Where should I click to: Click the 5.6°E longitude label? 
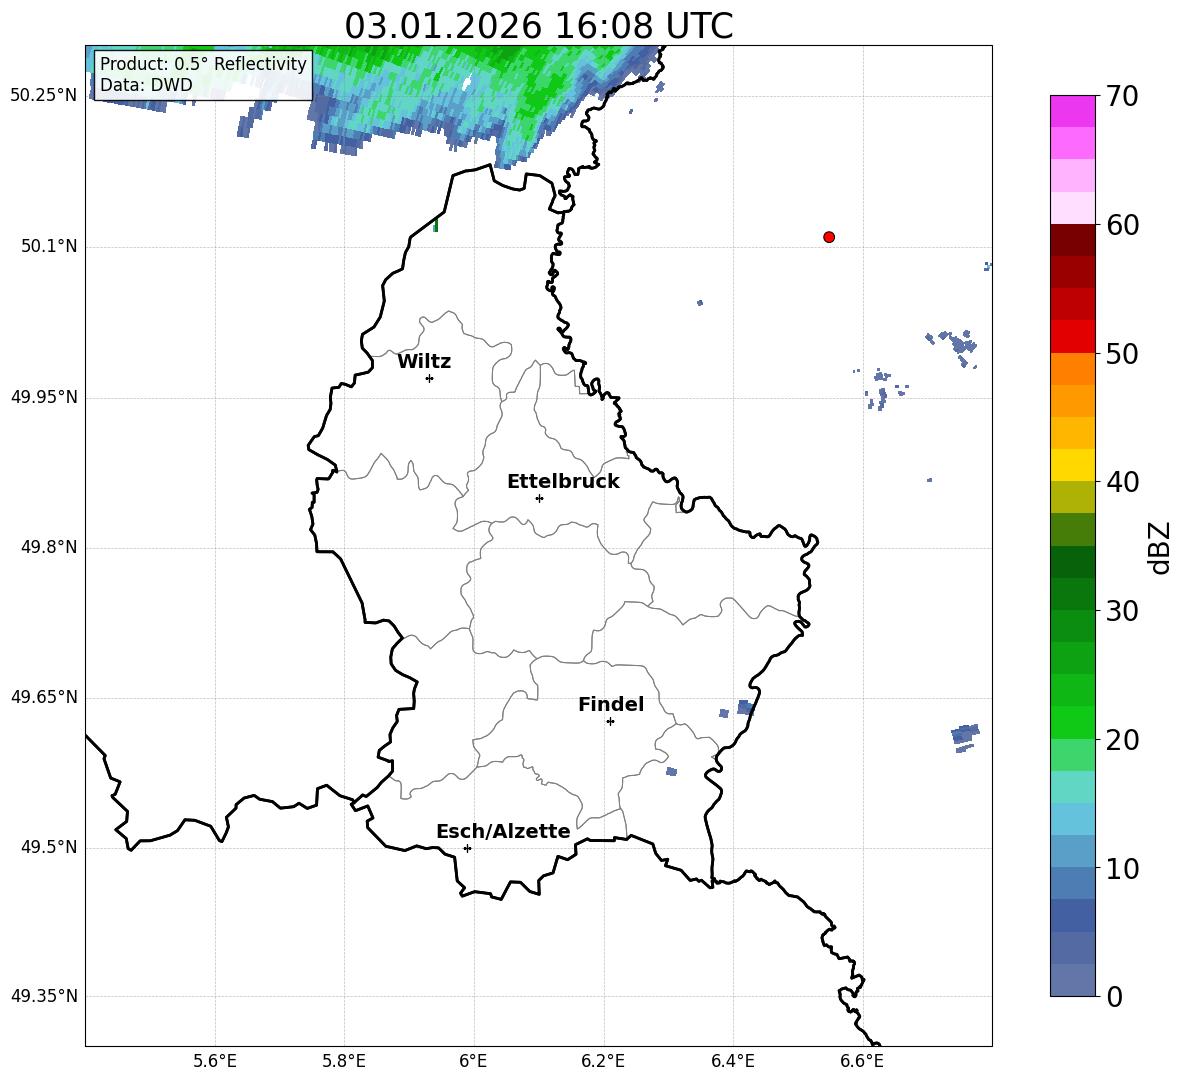coord(215,1061)
